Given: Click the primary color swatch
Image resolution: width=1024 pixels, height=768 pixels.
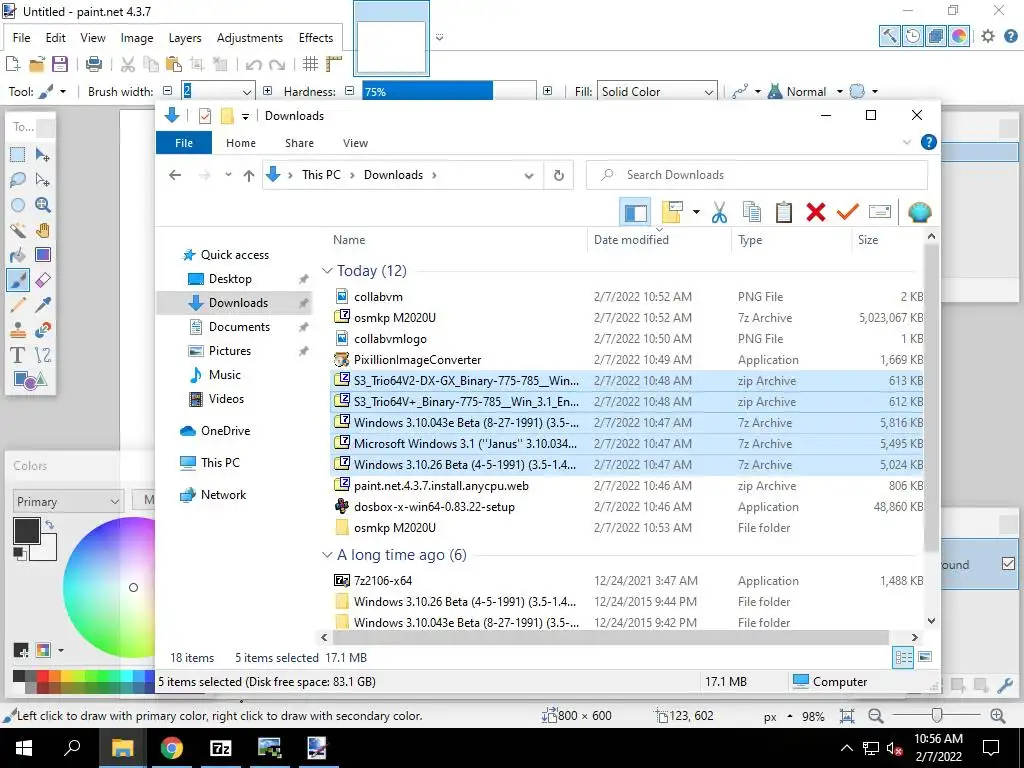Looking at the screenshot, I should coord(27,531).
